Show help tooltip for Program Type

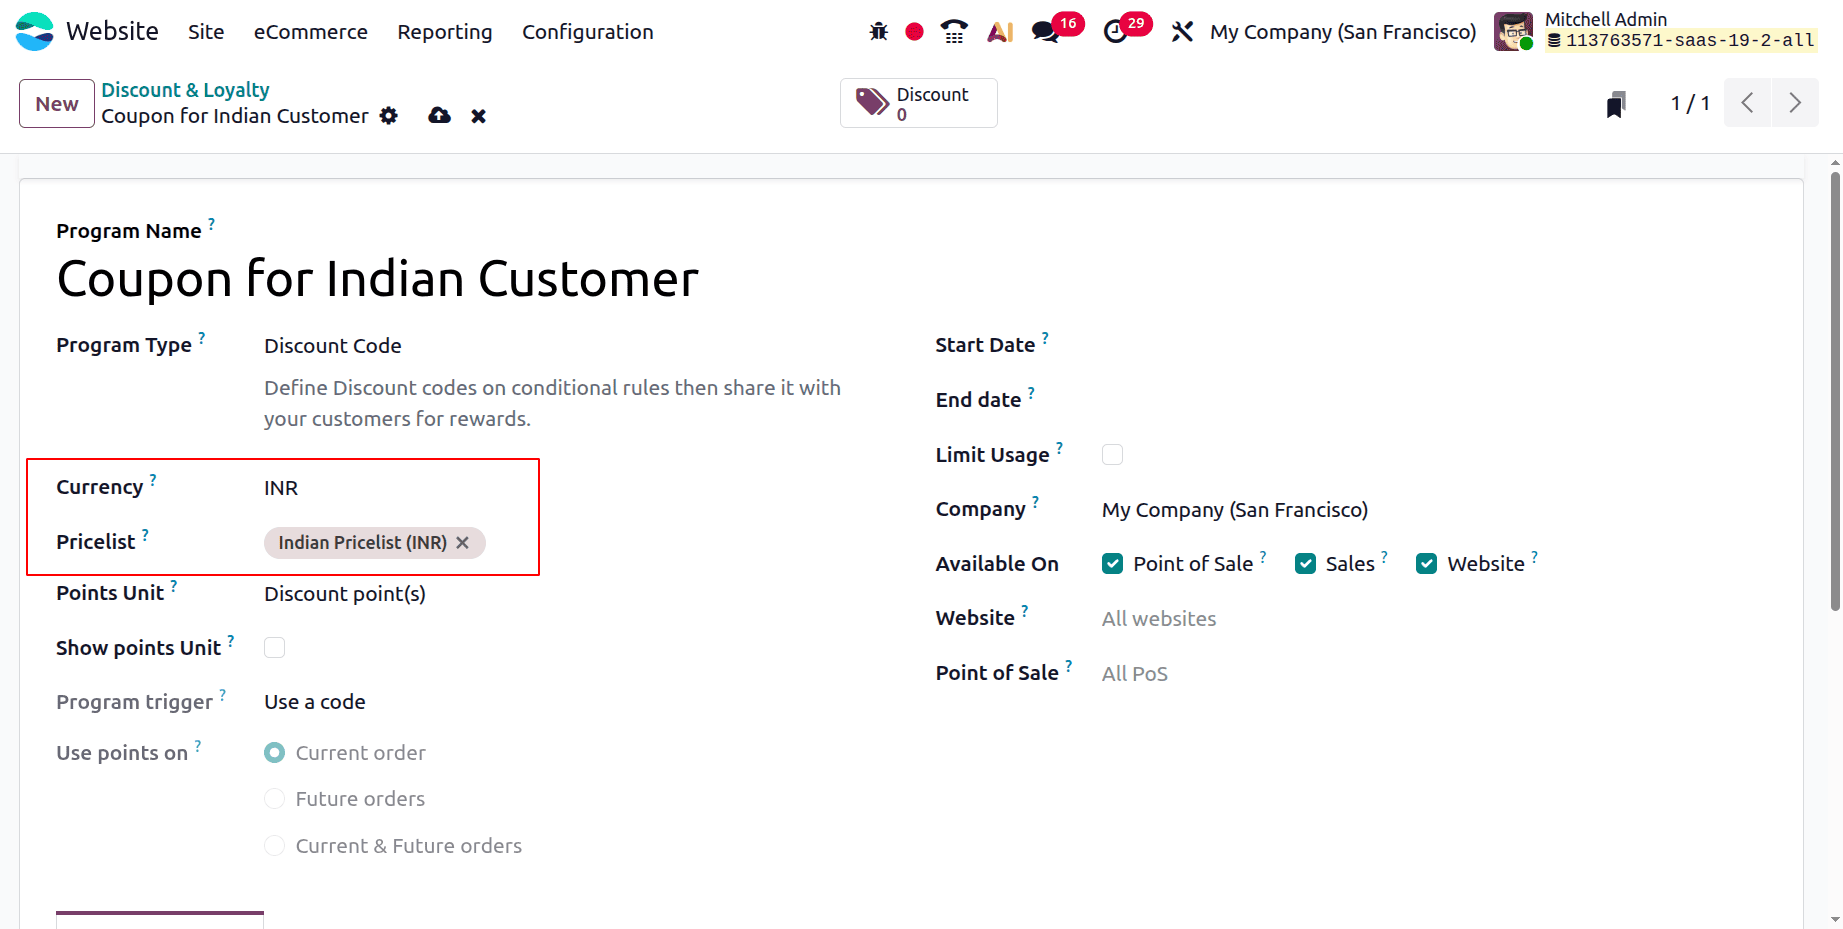201,338
